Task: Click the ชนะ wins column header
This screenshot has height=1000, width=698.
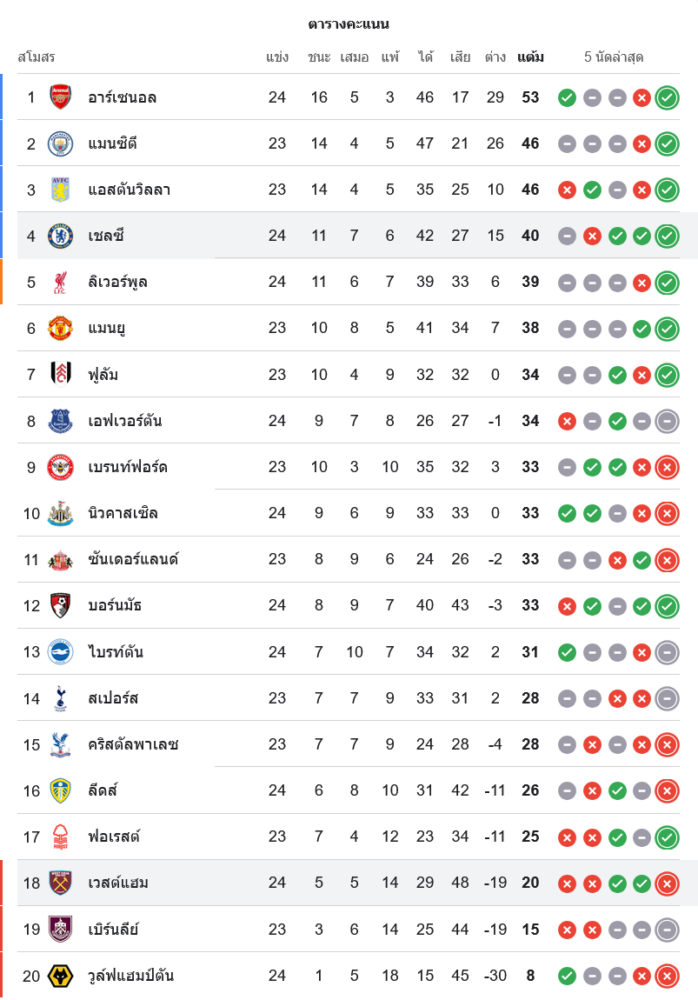Action: coord(319,57)
